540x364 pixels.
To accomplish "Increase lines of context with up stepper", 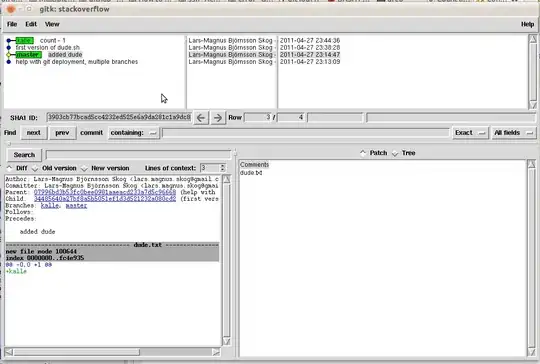I will (x=222, y=166).
